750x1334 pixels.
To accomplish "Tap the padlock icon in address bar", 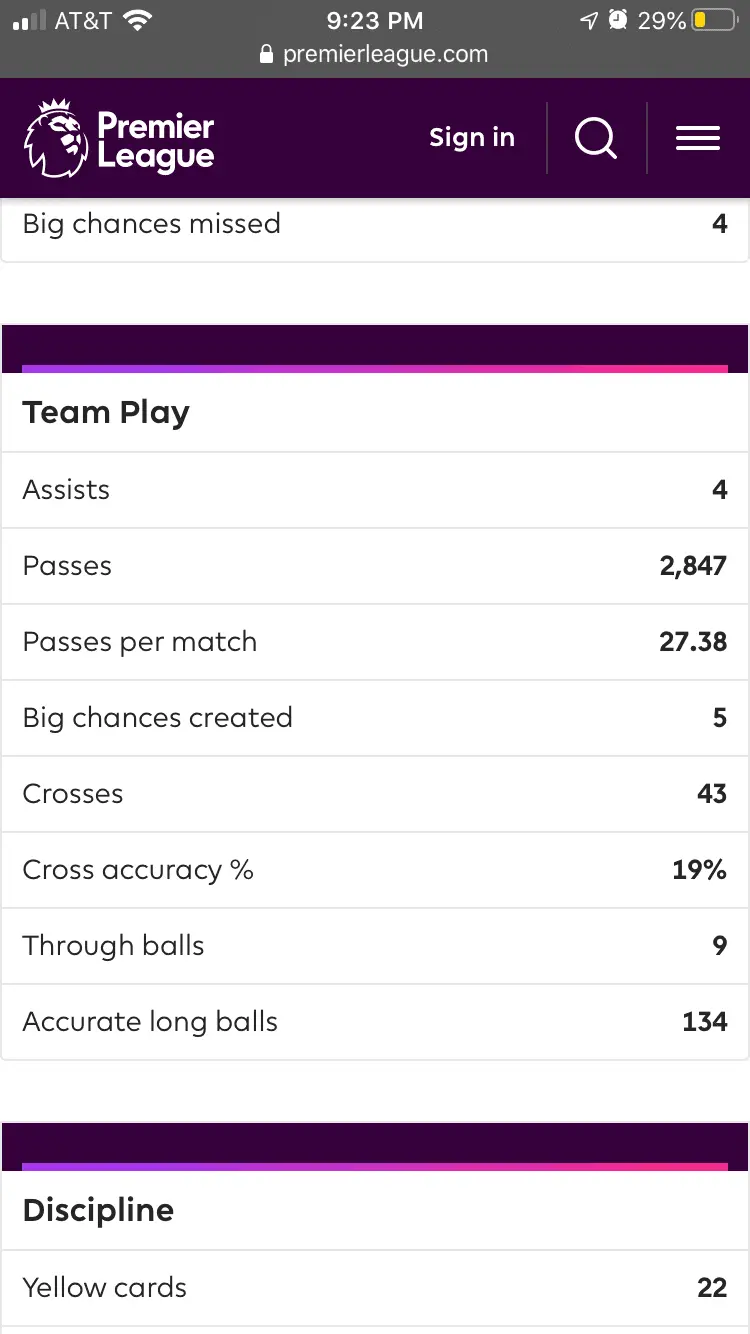I will tap(266, 54).
